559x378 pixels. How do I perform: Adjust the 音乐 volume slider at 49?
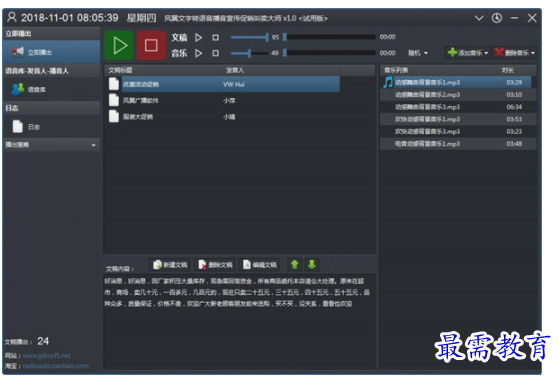click(250, 53)
